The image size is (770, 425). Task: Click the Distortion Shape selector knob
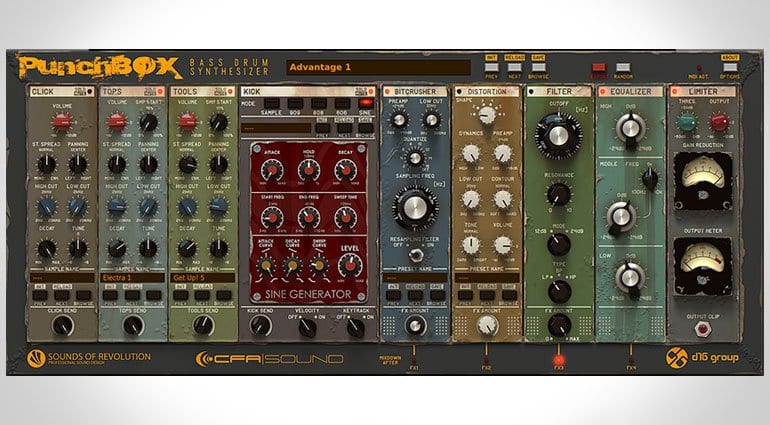click(x=487, y=115)
